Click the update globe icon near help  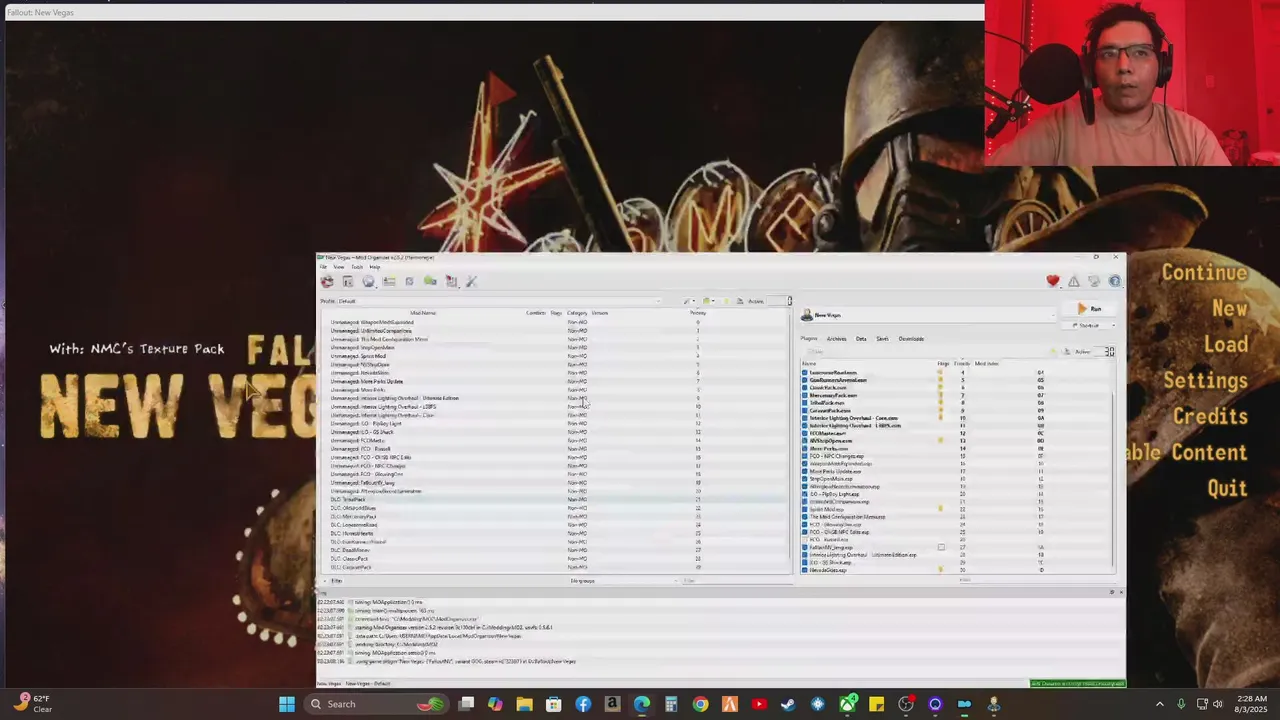(1094, 281)
